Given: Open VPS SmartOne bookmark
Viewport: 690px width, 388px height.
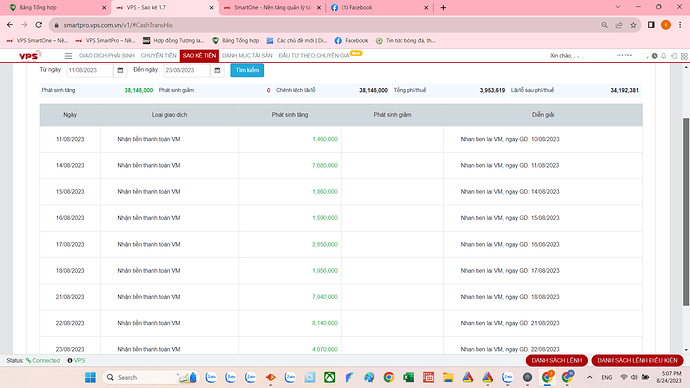Looking at the screenshot, I should click(37, 40).
